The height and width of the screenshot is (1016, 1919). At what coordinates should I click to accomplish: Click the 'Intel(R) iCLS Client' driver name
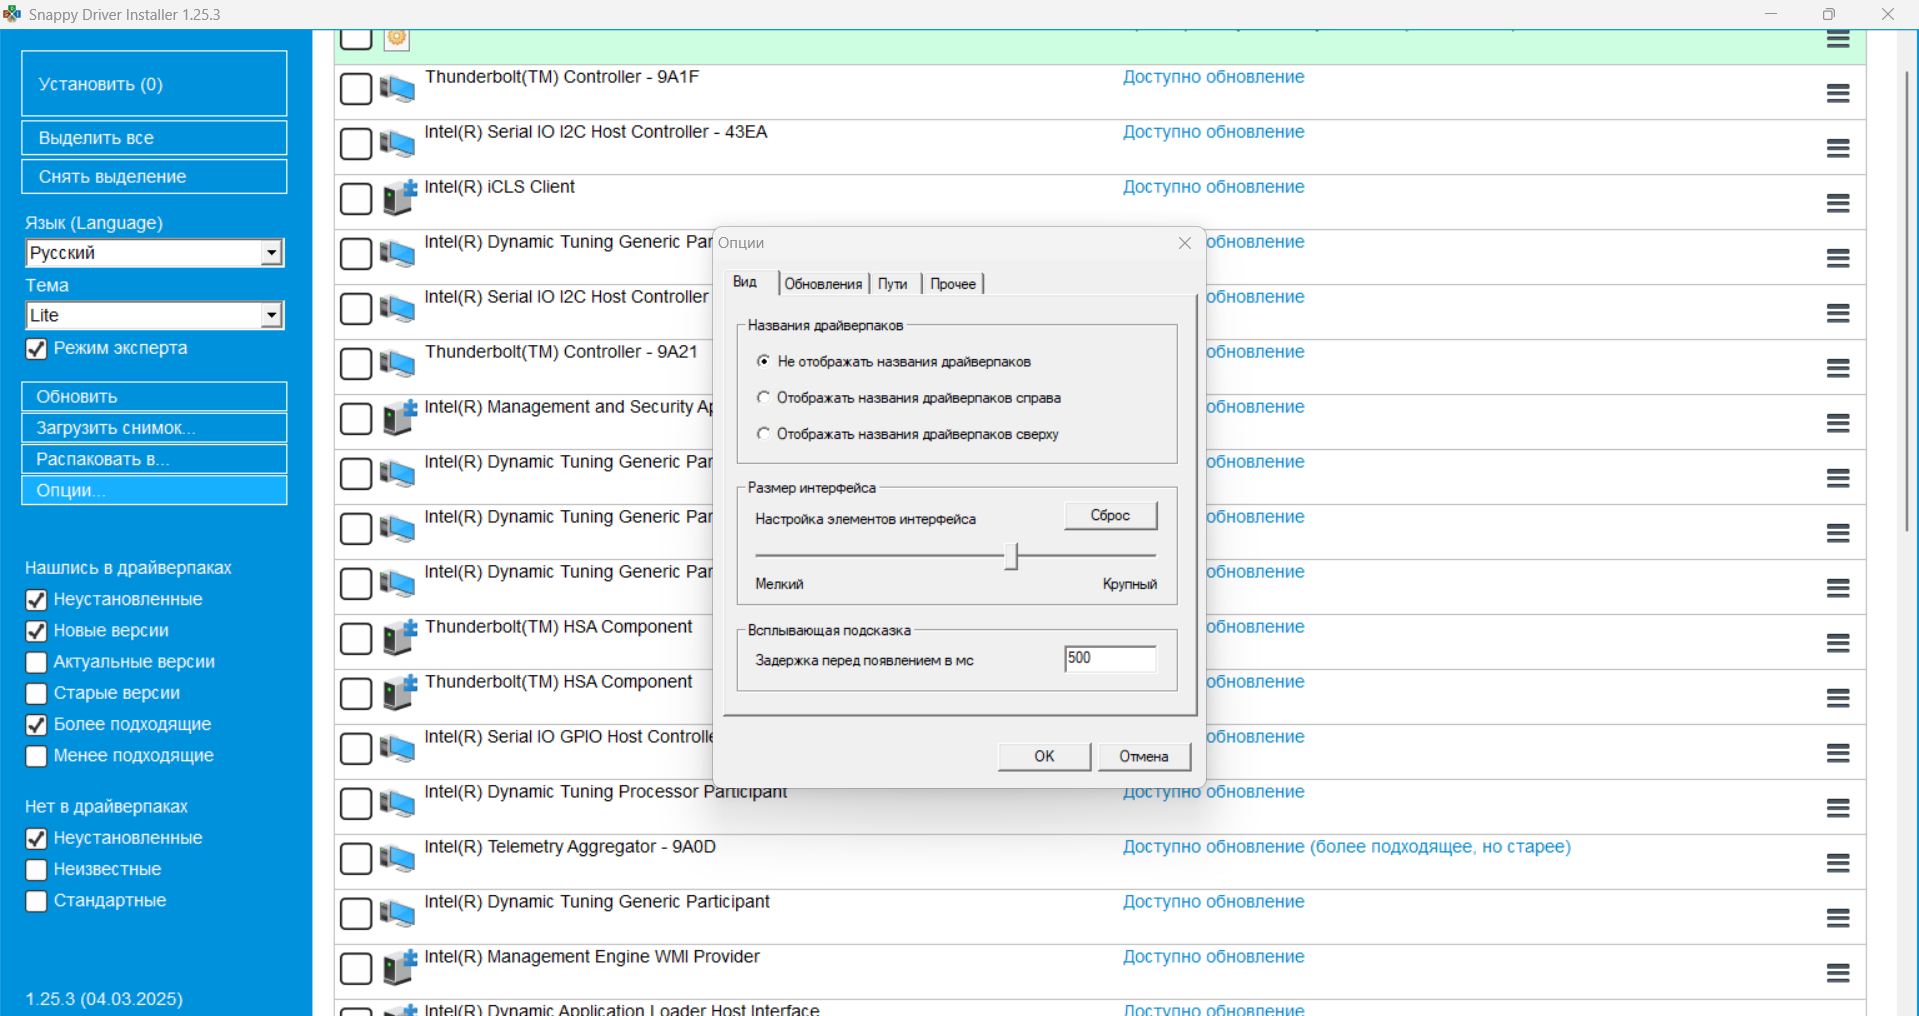(x=499, y=187)
